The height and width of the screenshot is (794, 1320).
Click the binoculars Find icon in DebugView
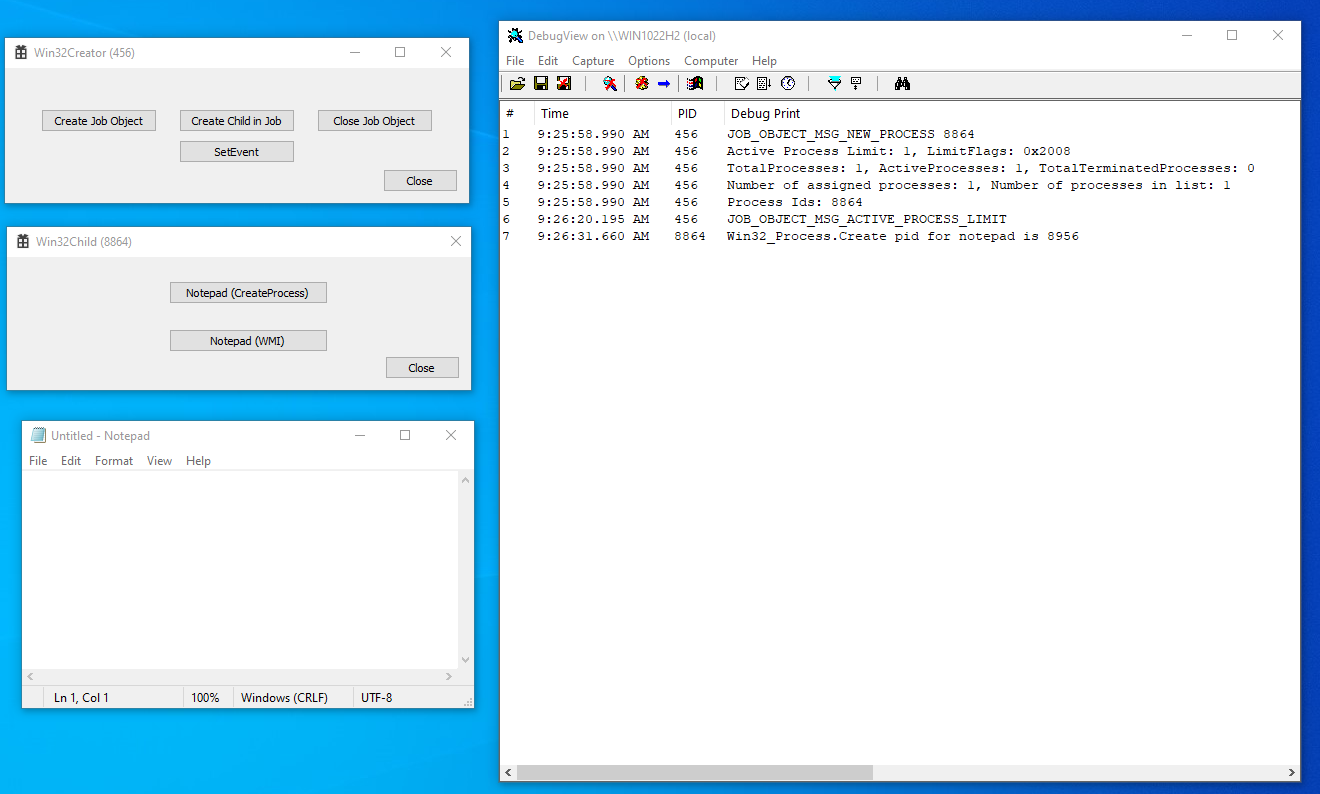tap(902, 84)
